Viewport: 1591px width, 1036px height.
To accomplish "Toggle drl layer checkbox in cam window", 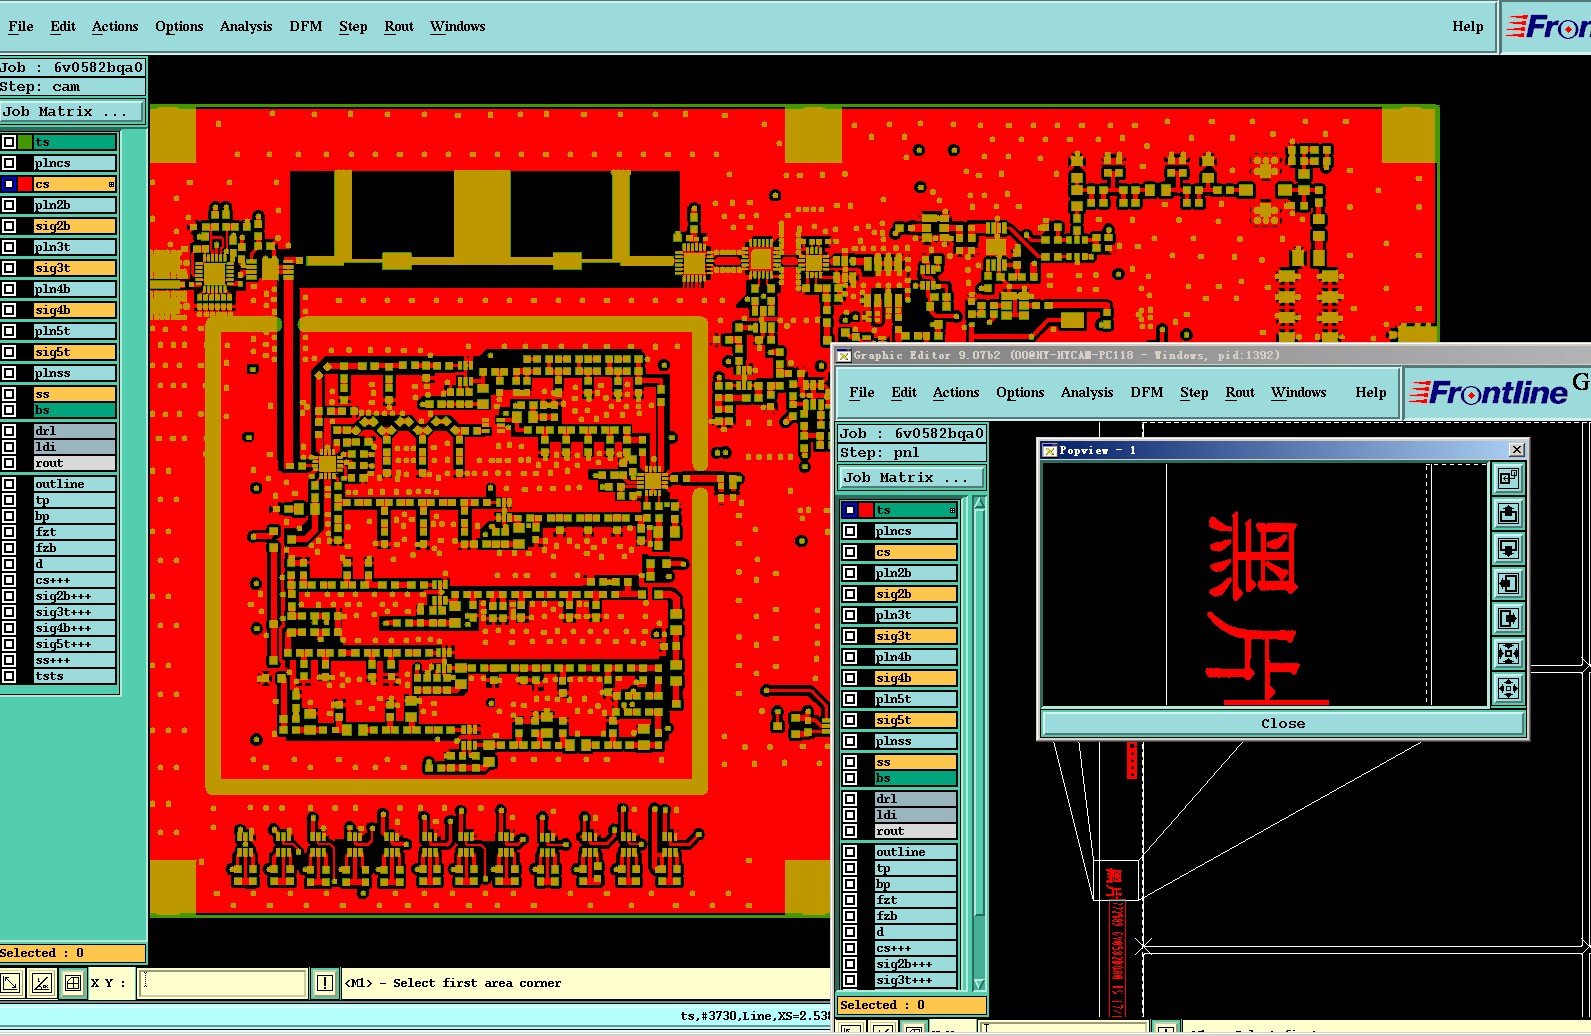I will point(9,431).
